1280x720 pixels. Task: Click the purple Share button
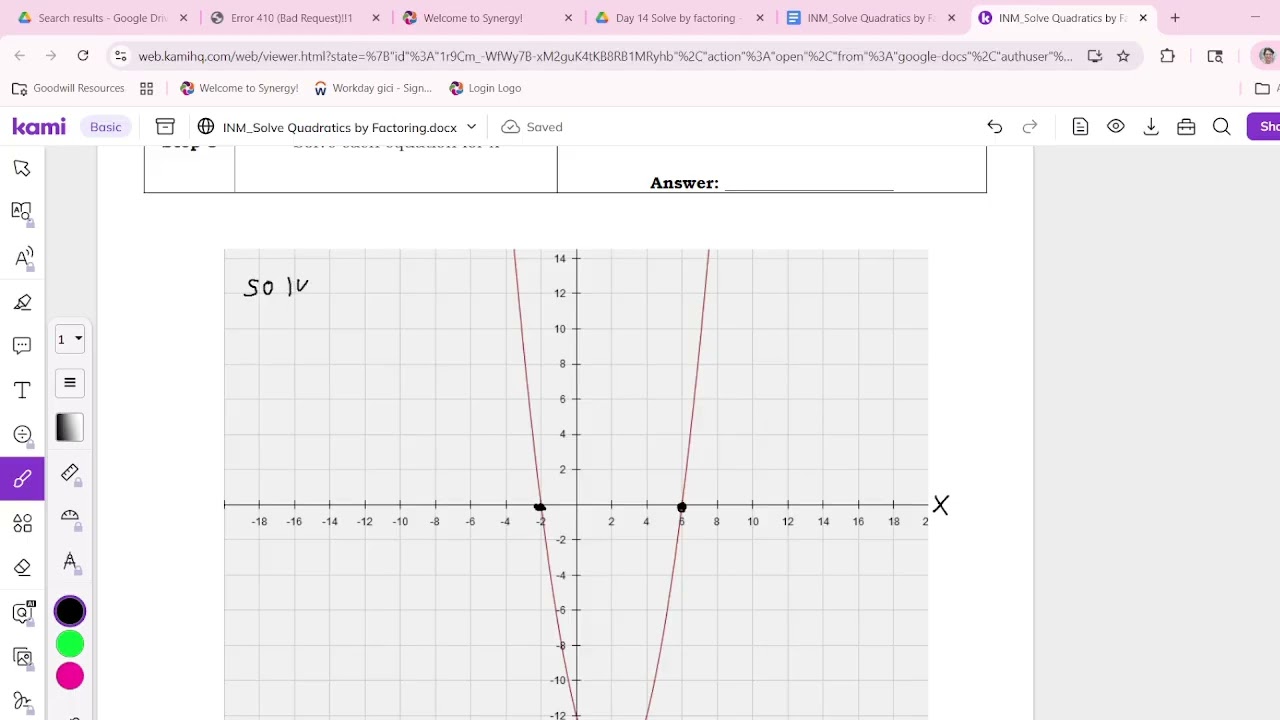1264,127
